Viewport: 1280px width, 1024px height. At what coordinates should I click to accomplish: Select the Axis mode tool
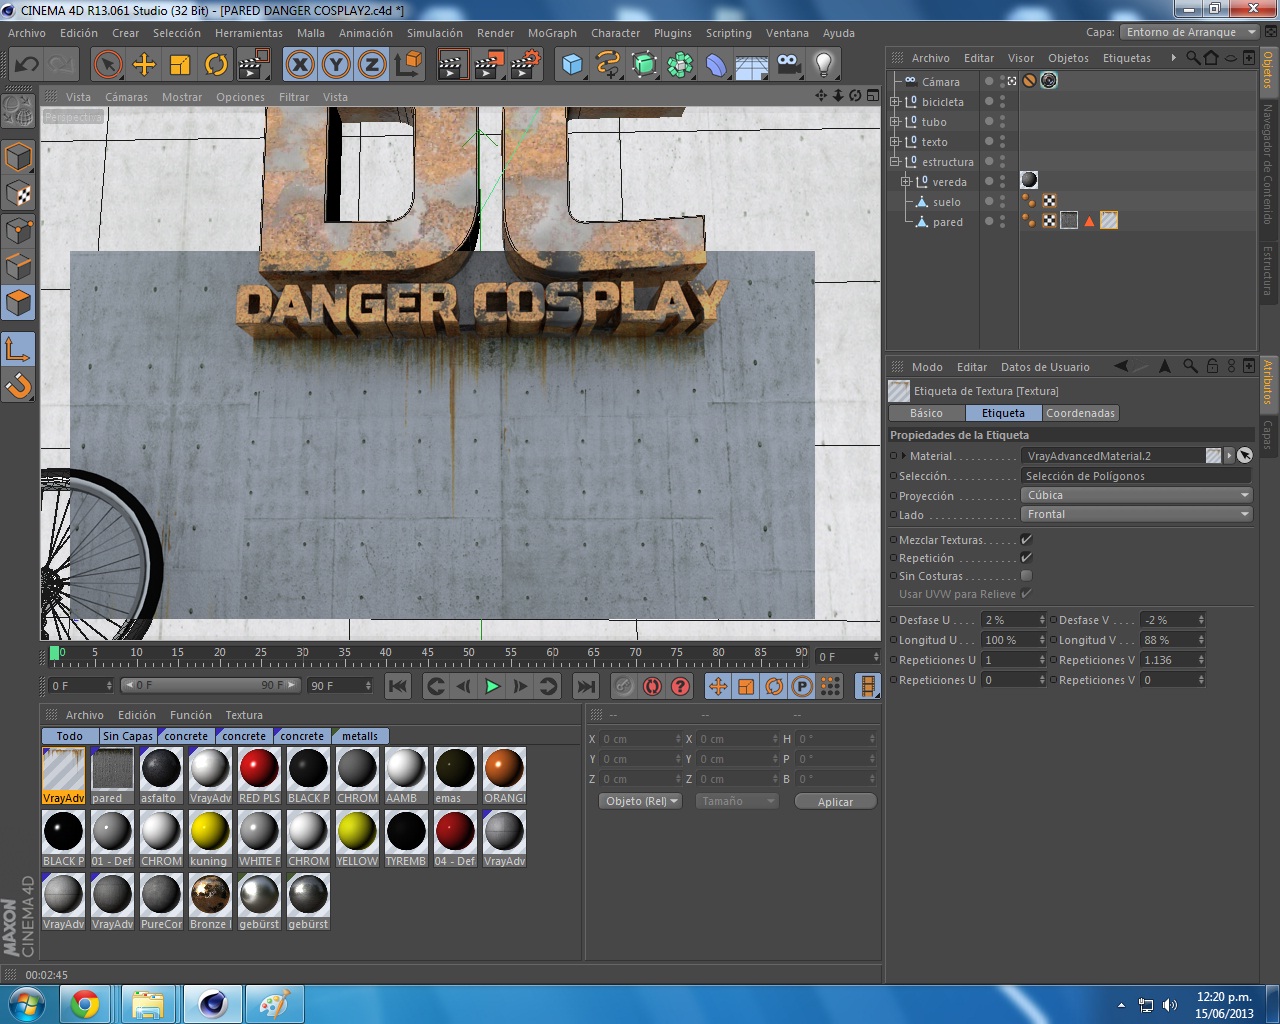coord(19,349)
